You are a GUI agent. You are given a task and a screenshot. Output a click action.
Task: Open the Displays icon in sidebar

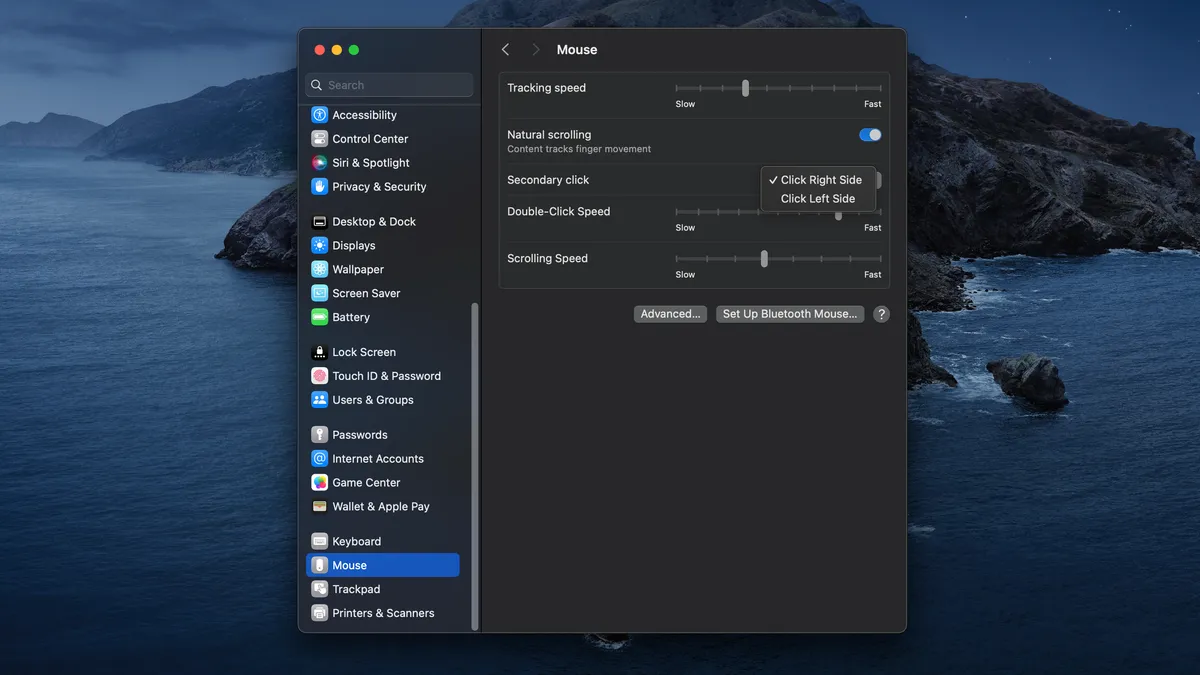tap(319, 246)
